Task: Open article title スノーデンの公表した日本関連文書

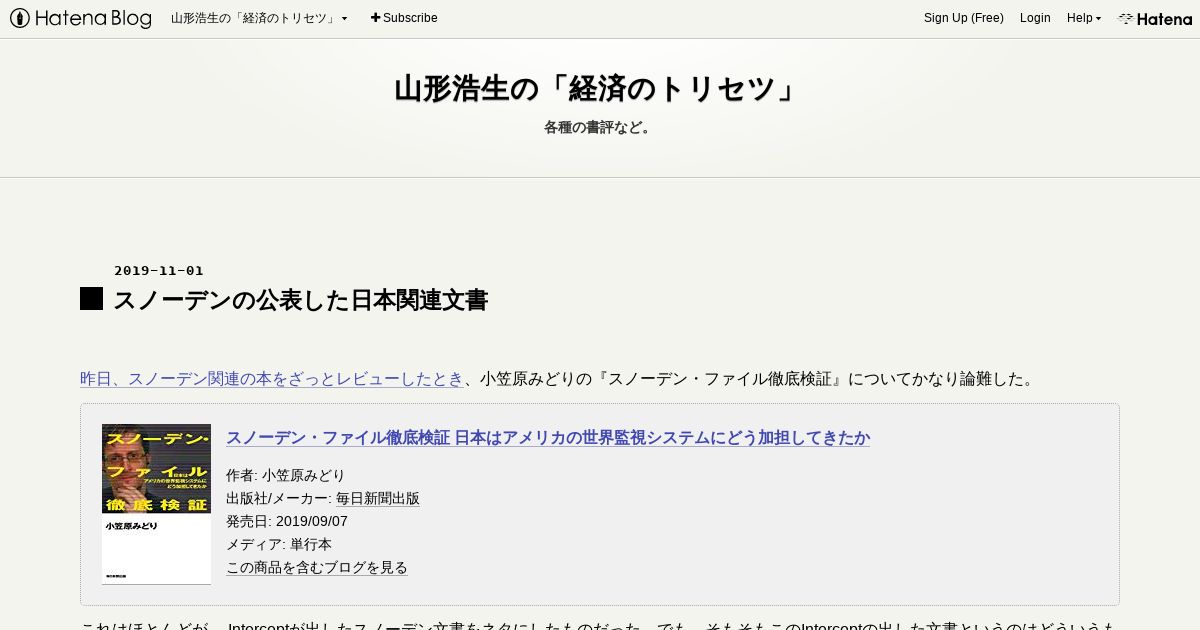Action: [300, 300]
